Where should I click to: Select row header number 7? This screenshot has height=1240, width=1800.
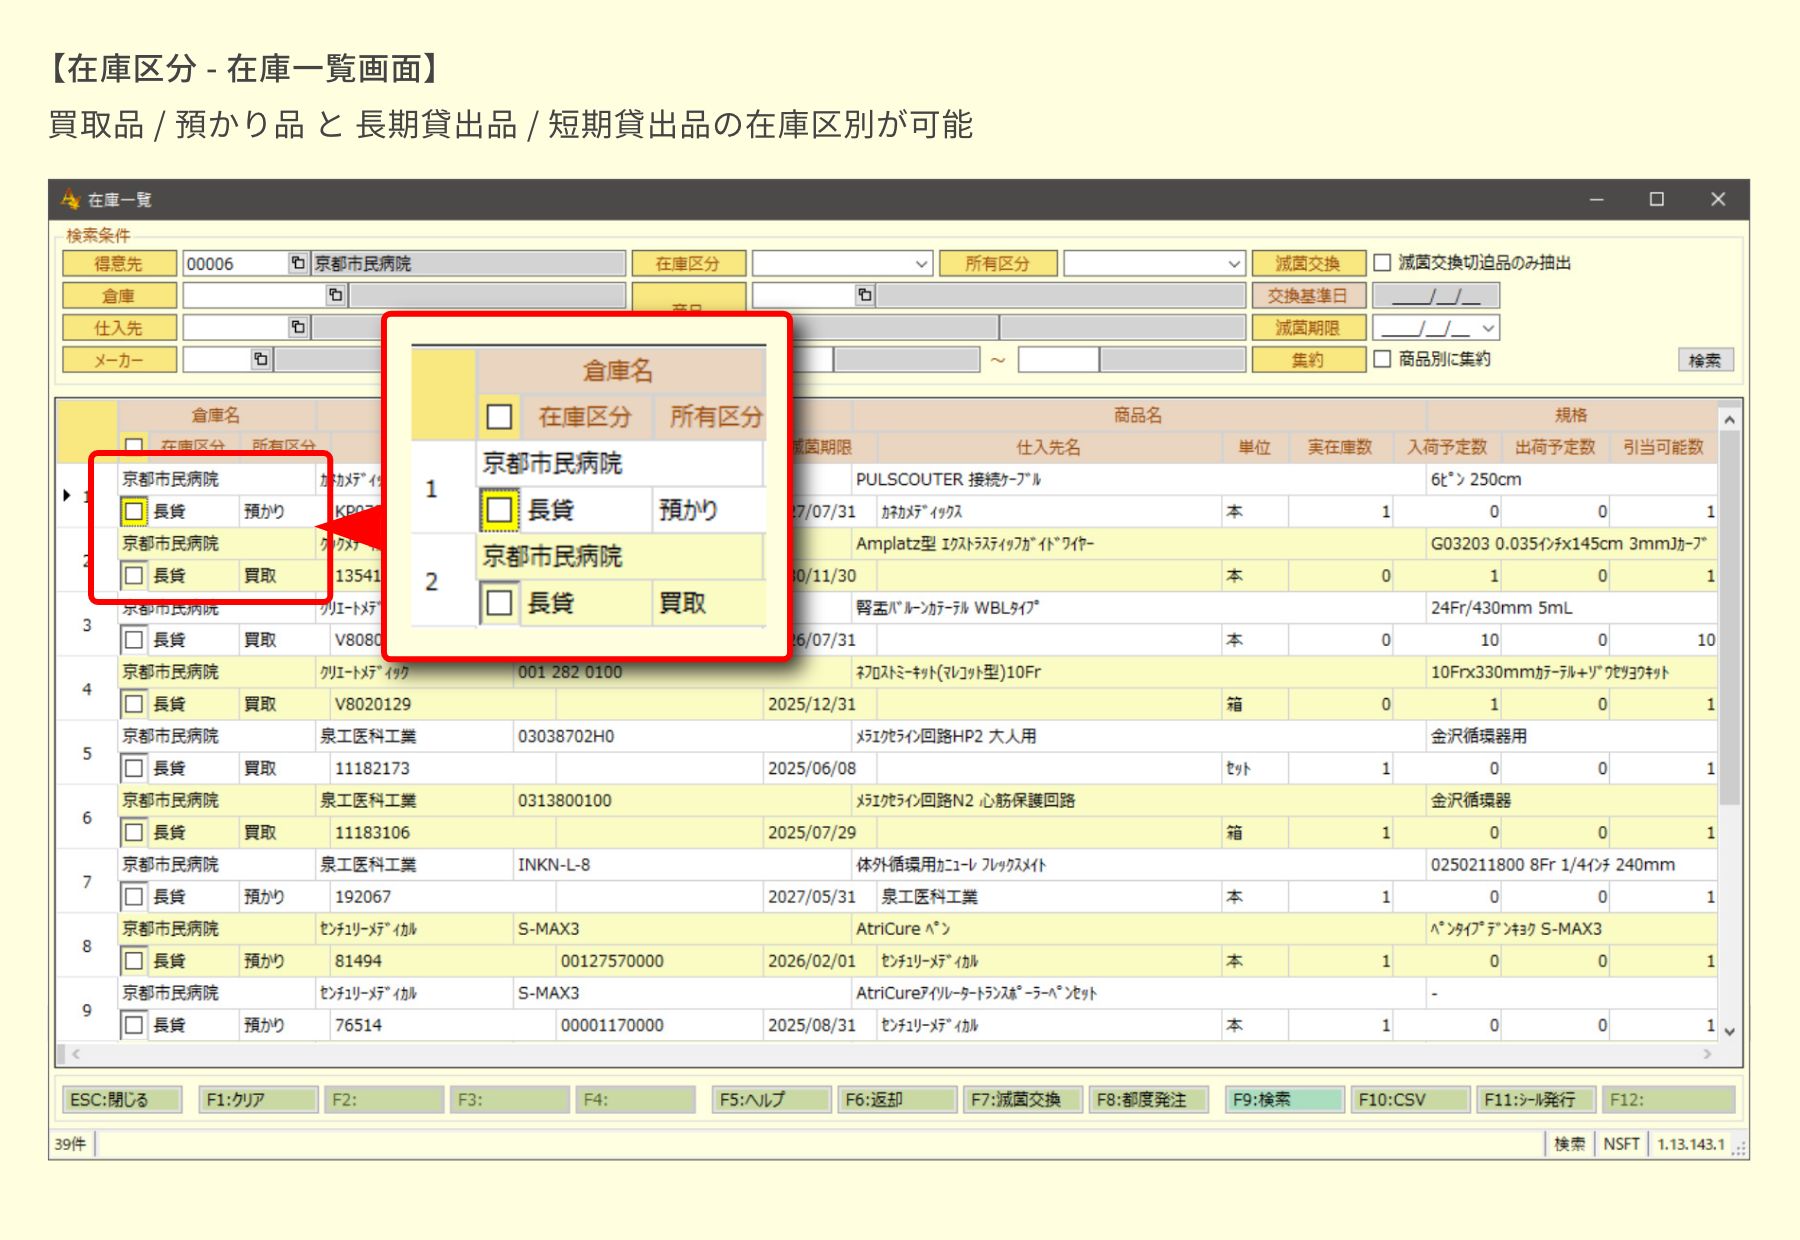coord(87,881)
